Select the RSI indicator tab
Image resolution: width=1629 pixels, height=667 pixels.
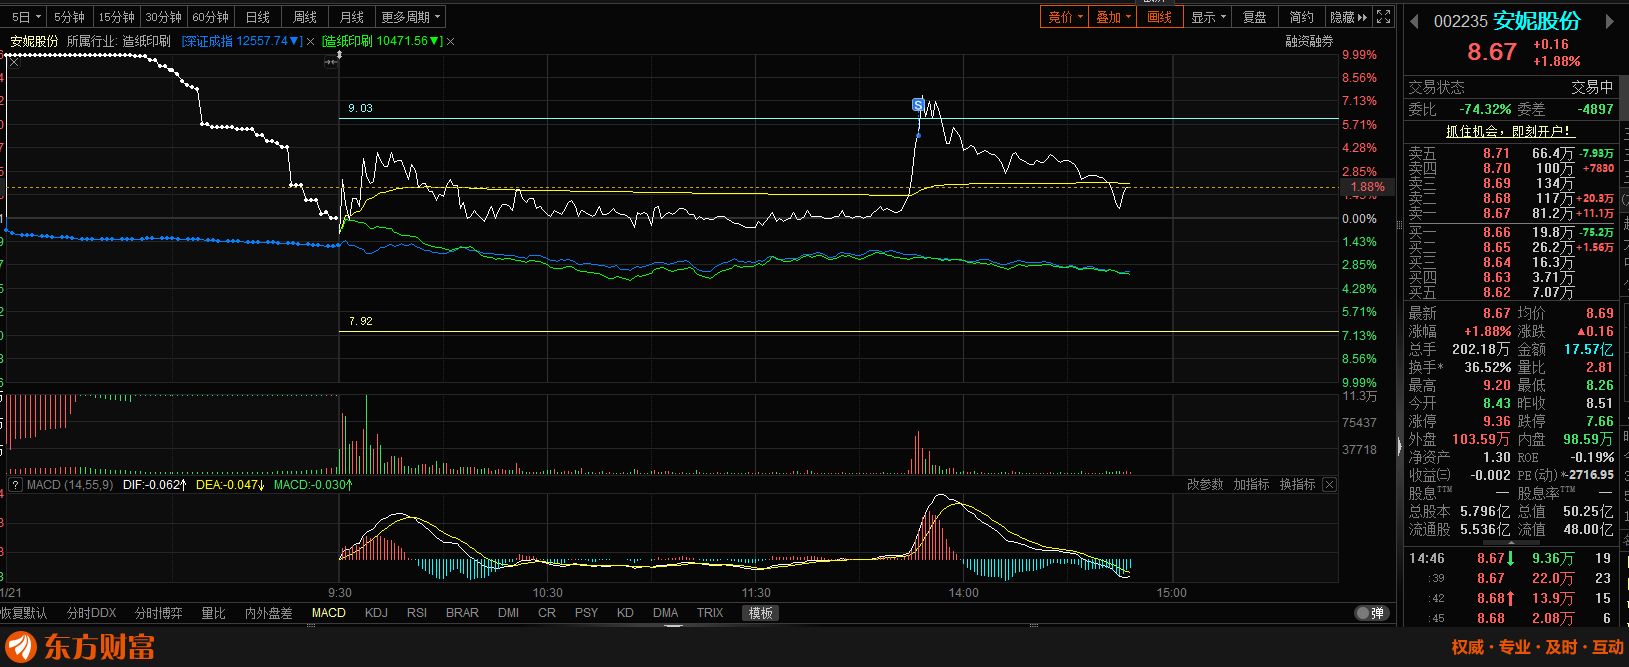(x=417, y=613)
